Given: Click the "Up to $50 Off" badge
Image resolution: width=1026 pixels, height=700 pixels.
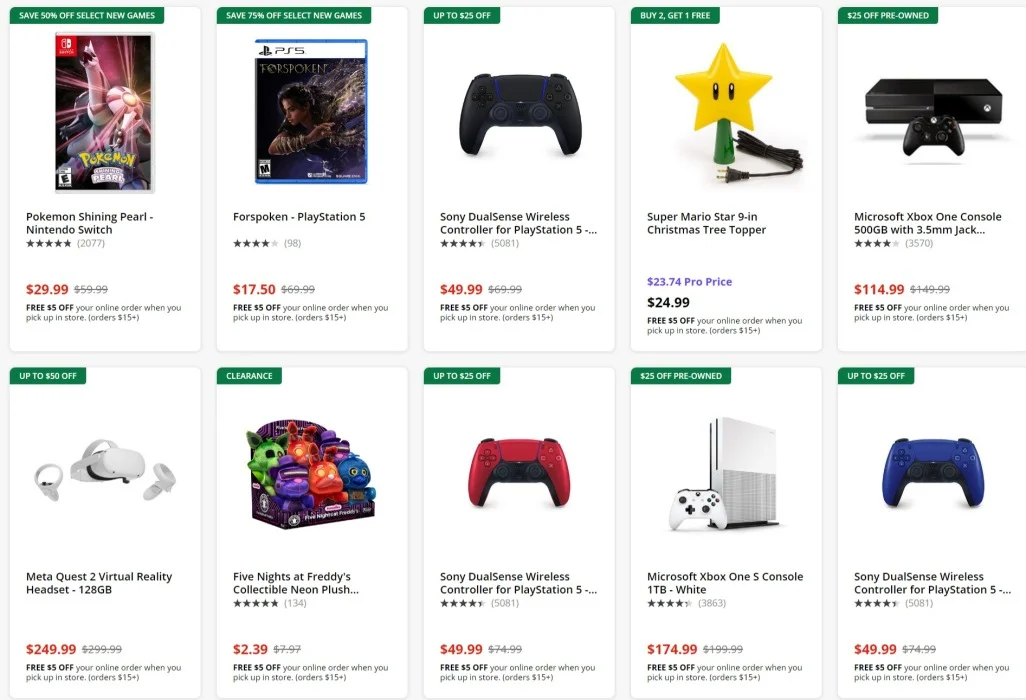Looking at the screenshot, I should point(47,376).
